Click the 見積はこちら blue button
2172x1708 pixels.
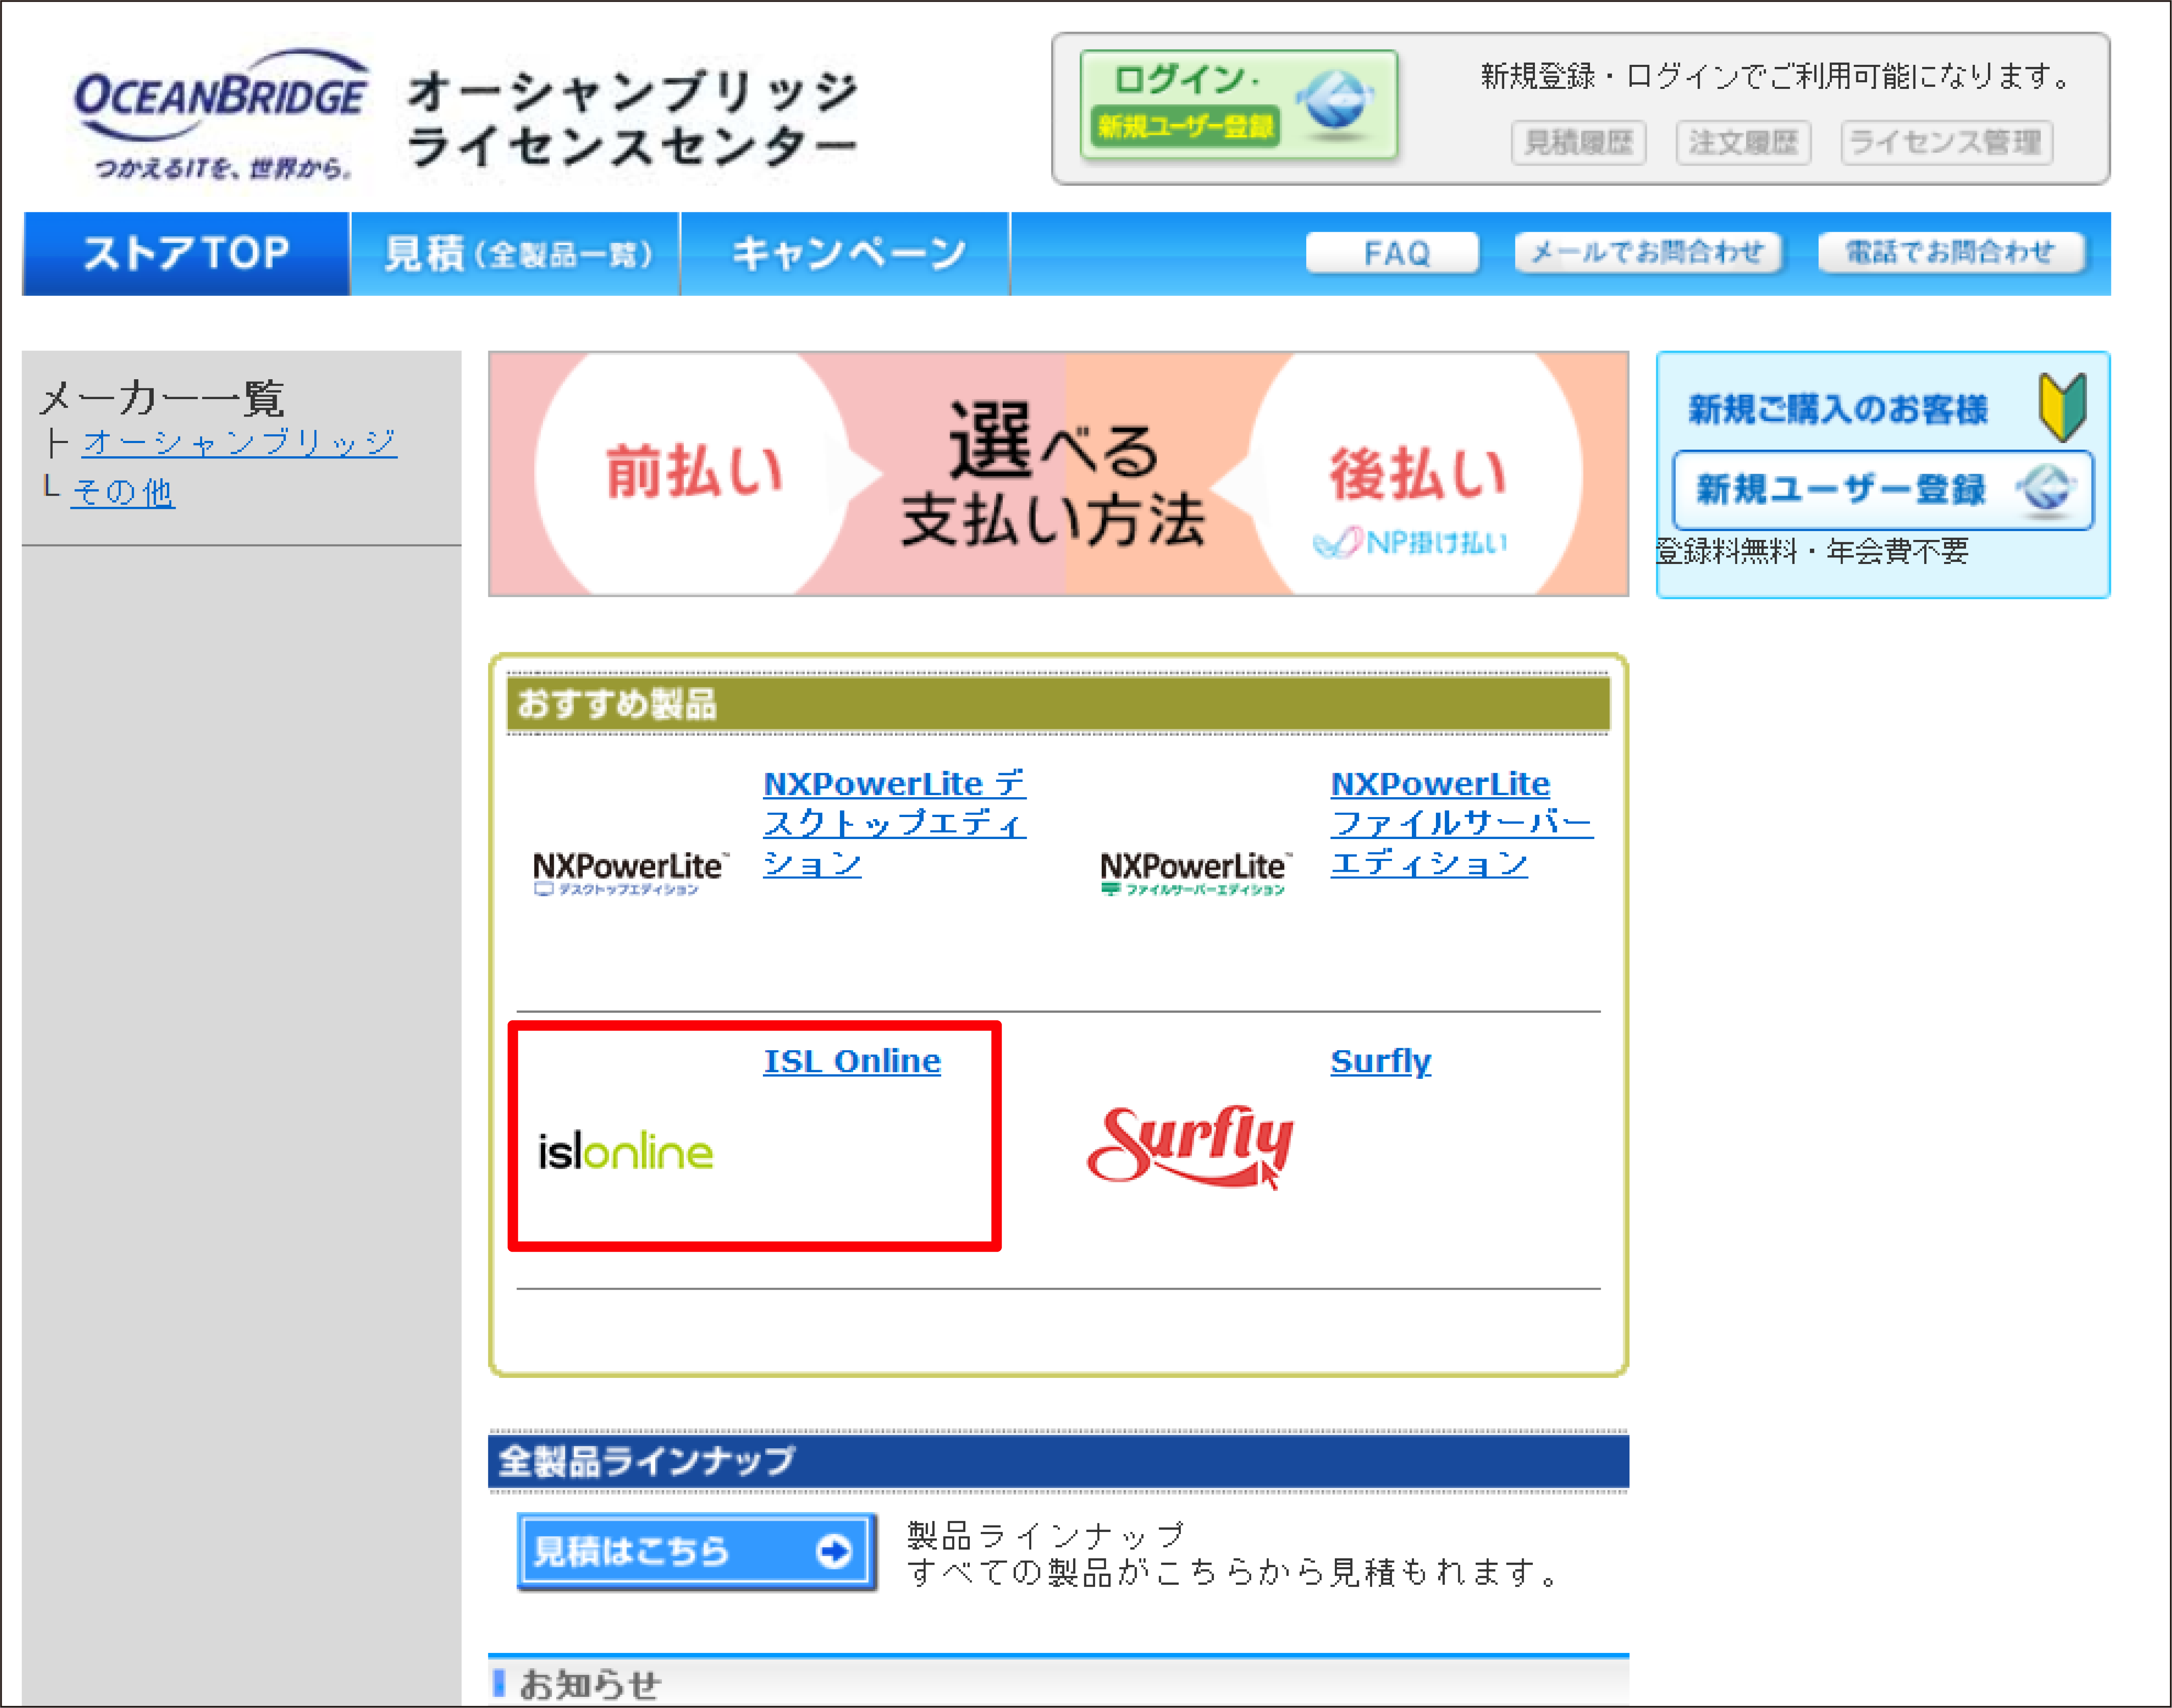[697, 1551]
